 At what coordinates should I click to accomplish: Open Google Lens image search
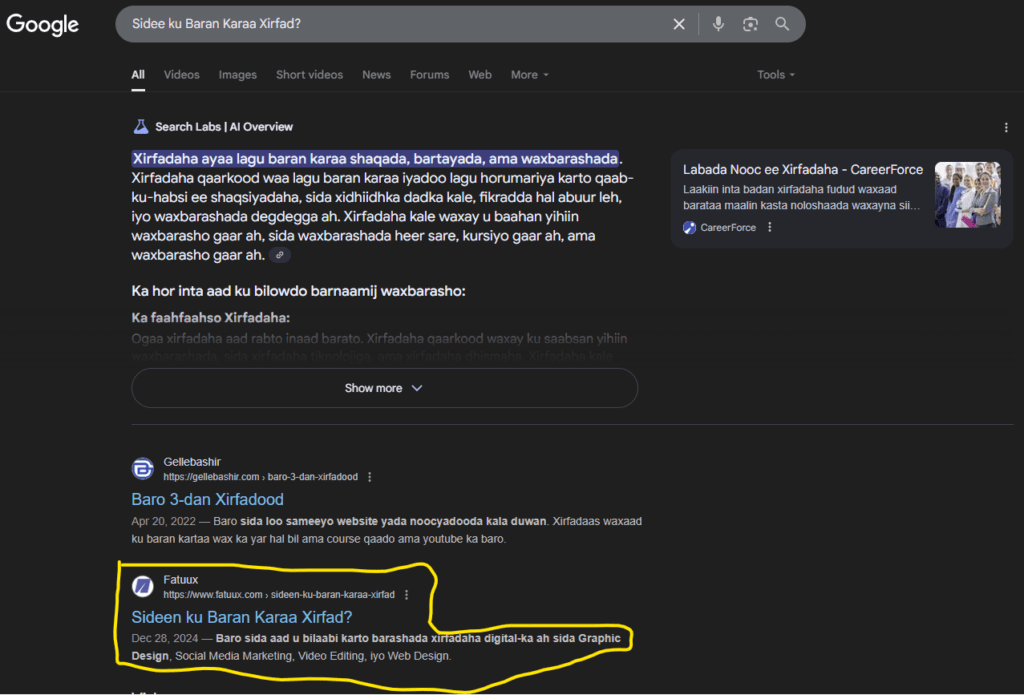click(750, 24)
